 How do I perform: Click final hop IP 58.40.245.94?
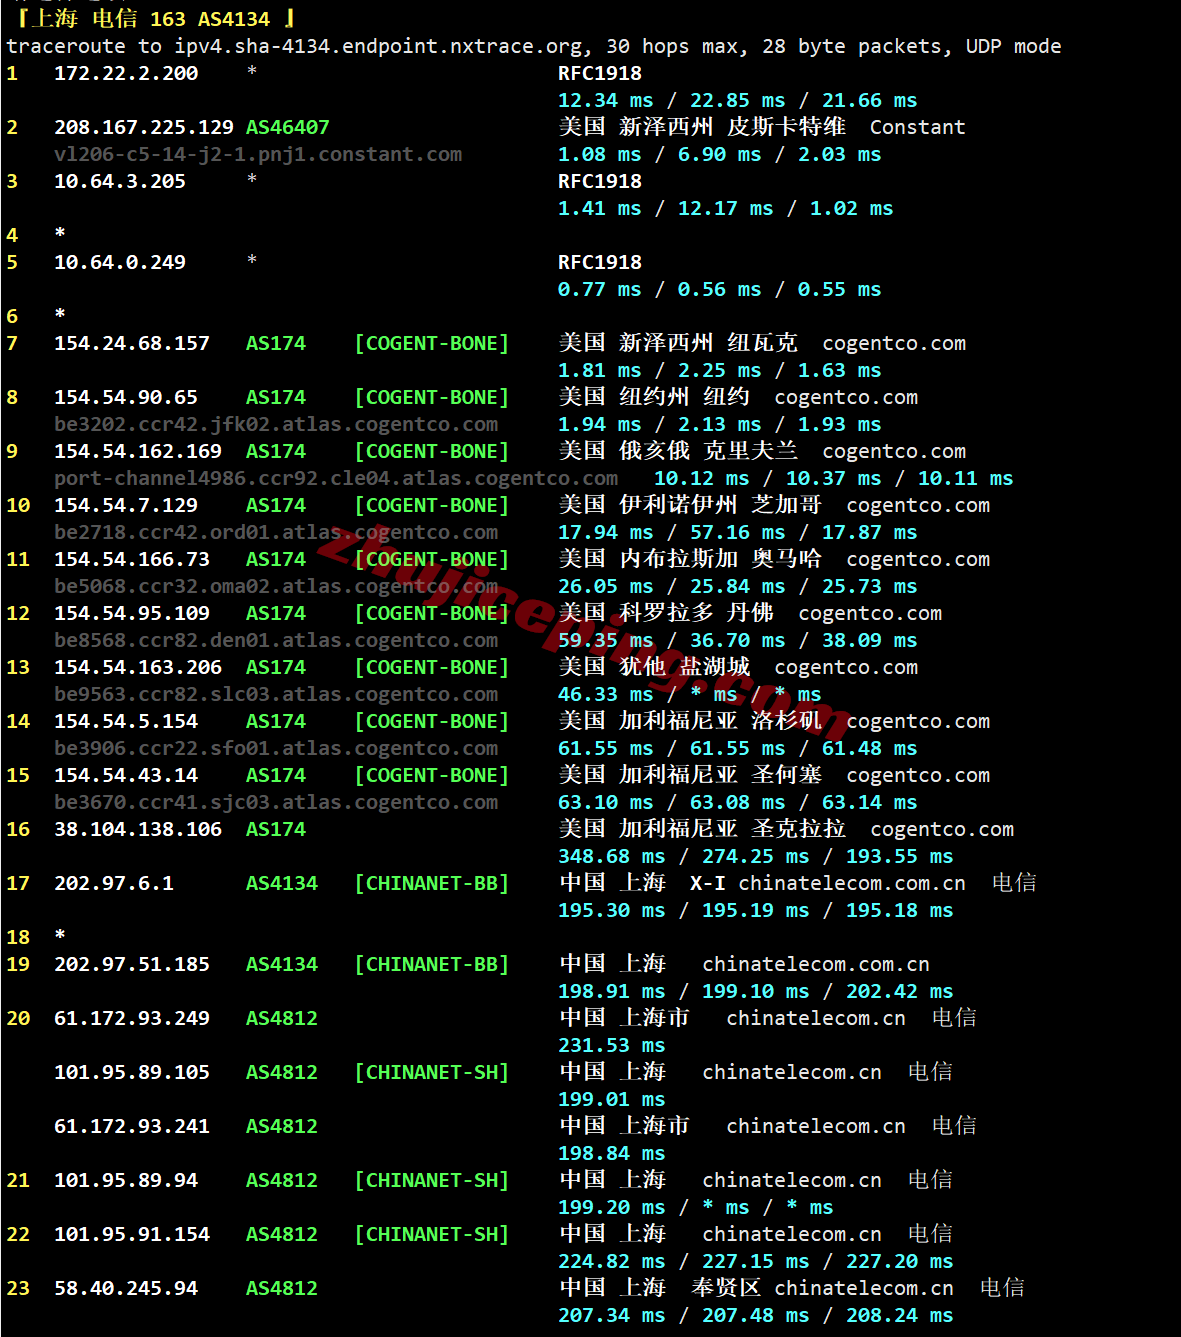(x=126, y=1288)
